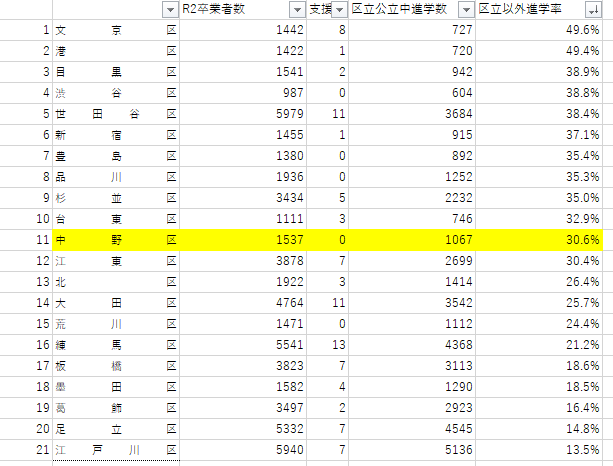Image resolution: width=613 pixels, height=466 pixels.
Task: Click the percentage cell 13.5%
Action: (x=539, y=450)
